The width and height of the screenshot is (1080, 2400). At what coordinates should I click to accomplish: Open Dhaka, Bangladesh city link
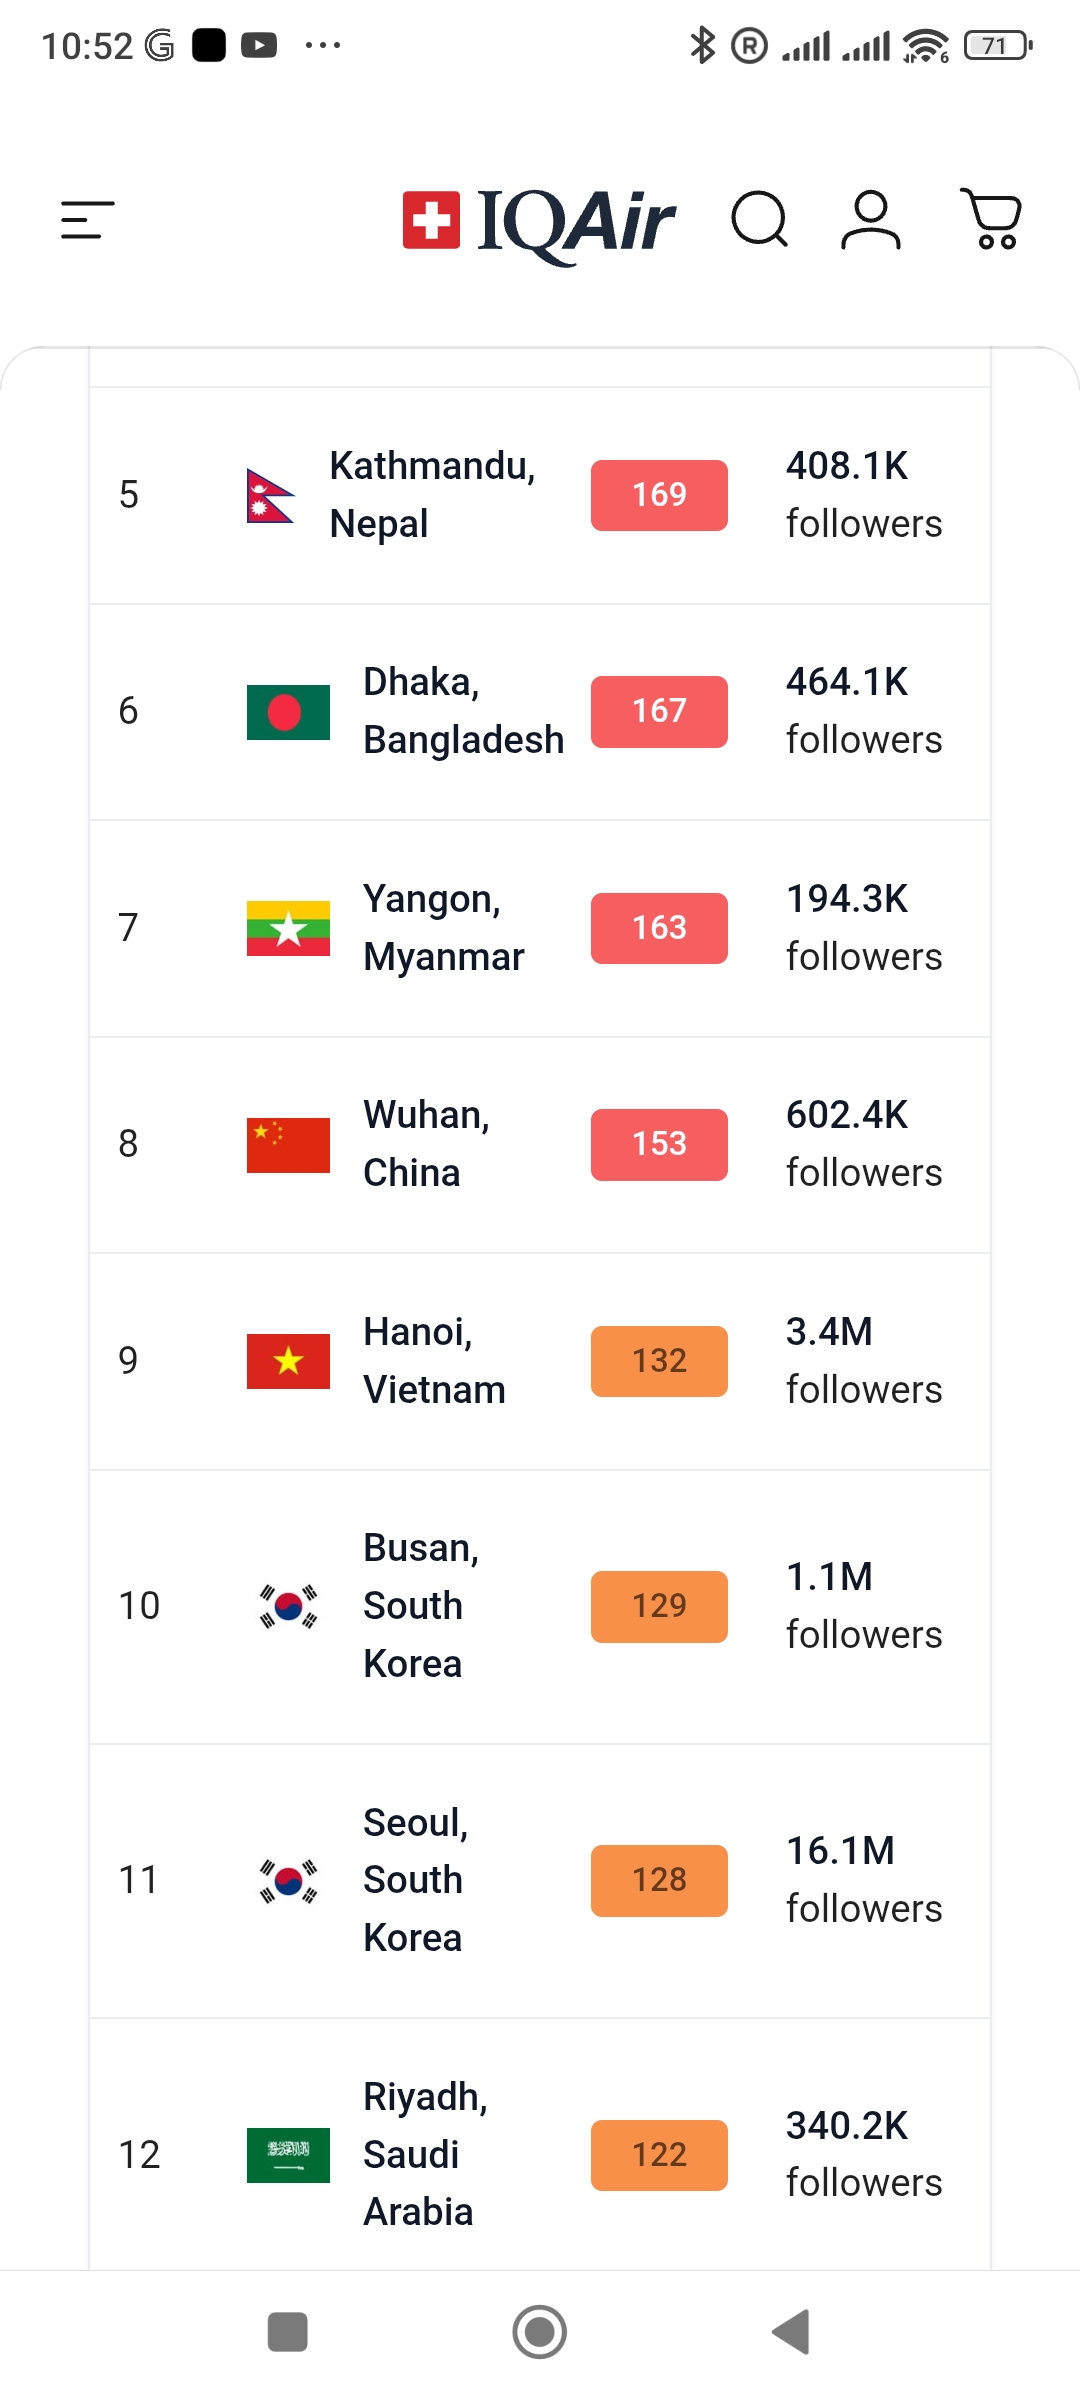(464, 711)
